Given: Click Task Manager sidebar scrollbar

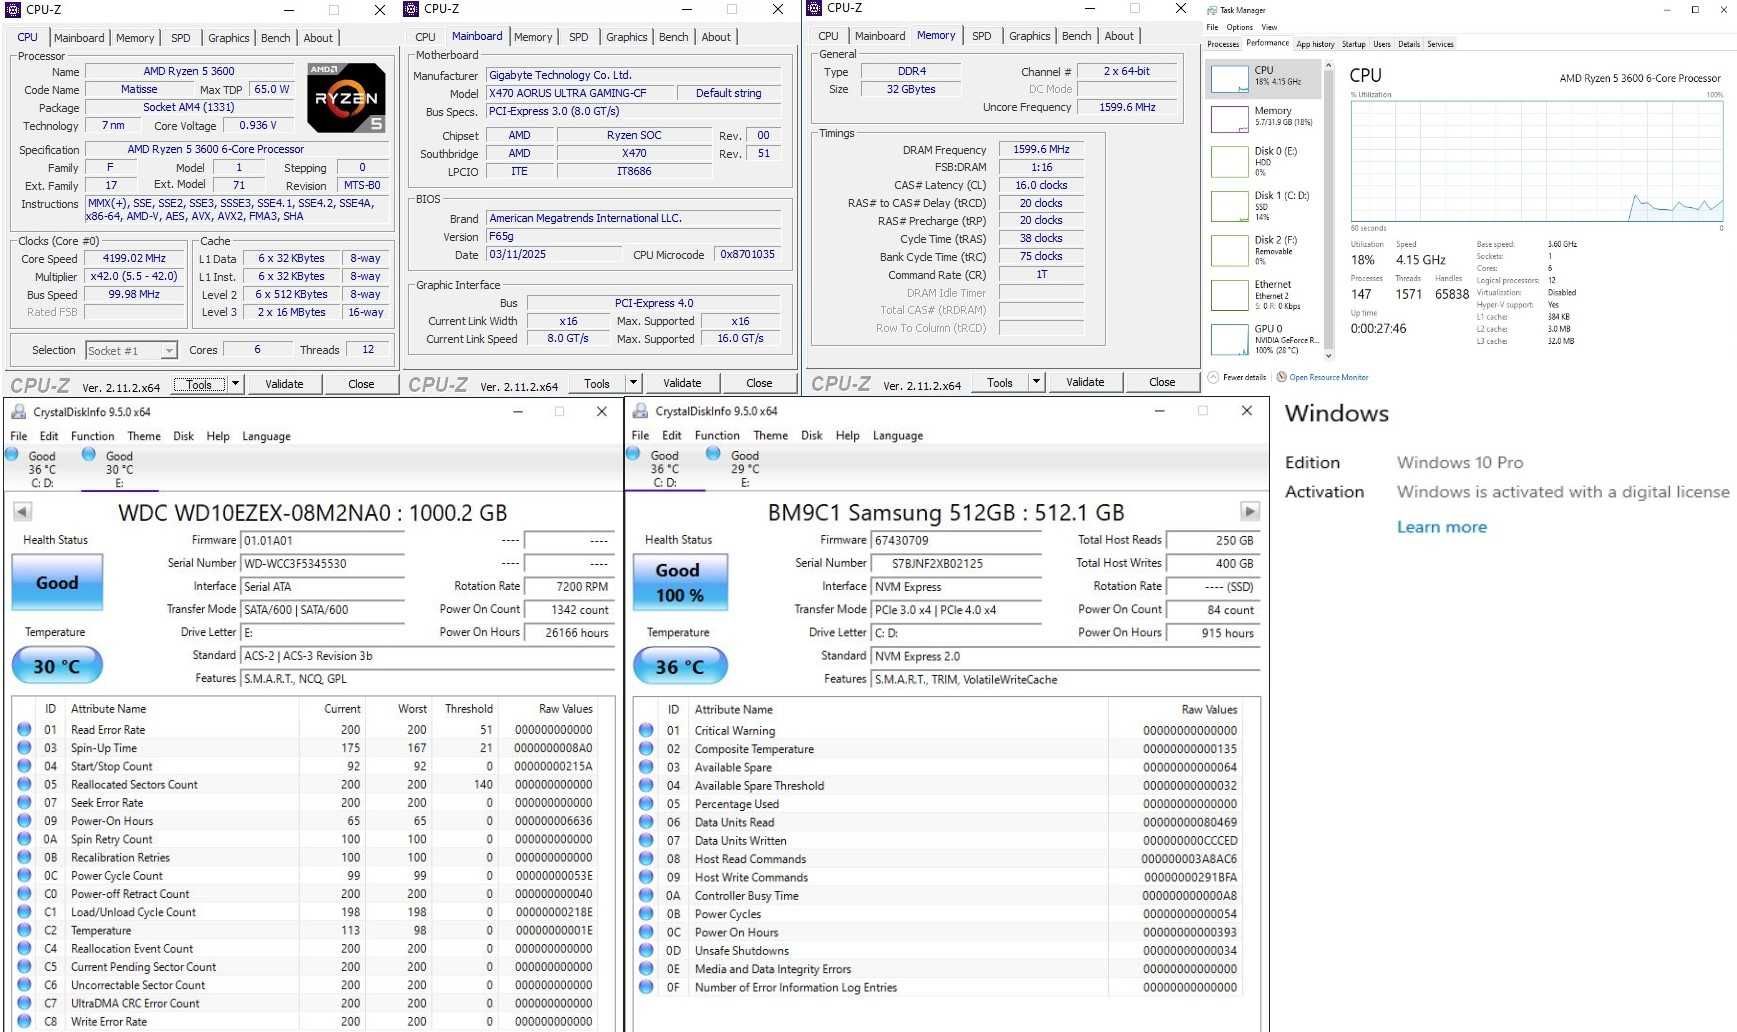Looking at the screenshot, I should point(1328,210).
